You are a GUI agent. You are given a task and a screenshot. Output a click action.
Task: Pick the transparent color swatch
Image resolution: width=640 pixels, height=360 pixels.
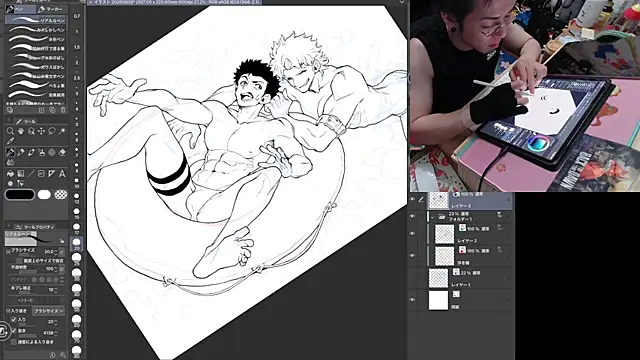click(61, 195)
